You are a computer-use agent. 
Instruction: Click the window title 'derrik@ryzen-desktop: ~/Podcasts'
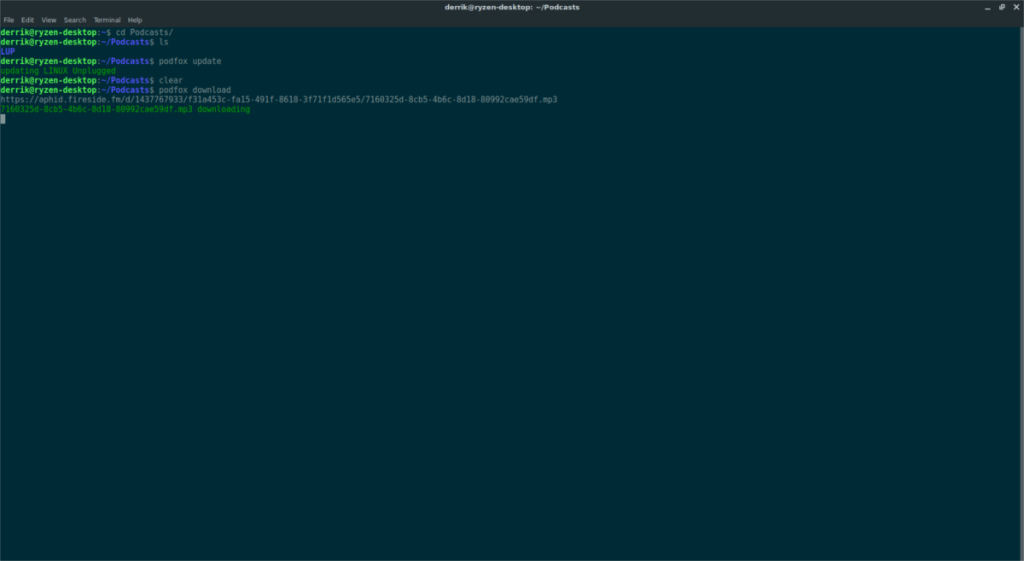pos(512,7)
